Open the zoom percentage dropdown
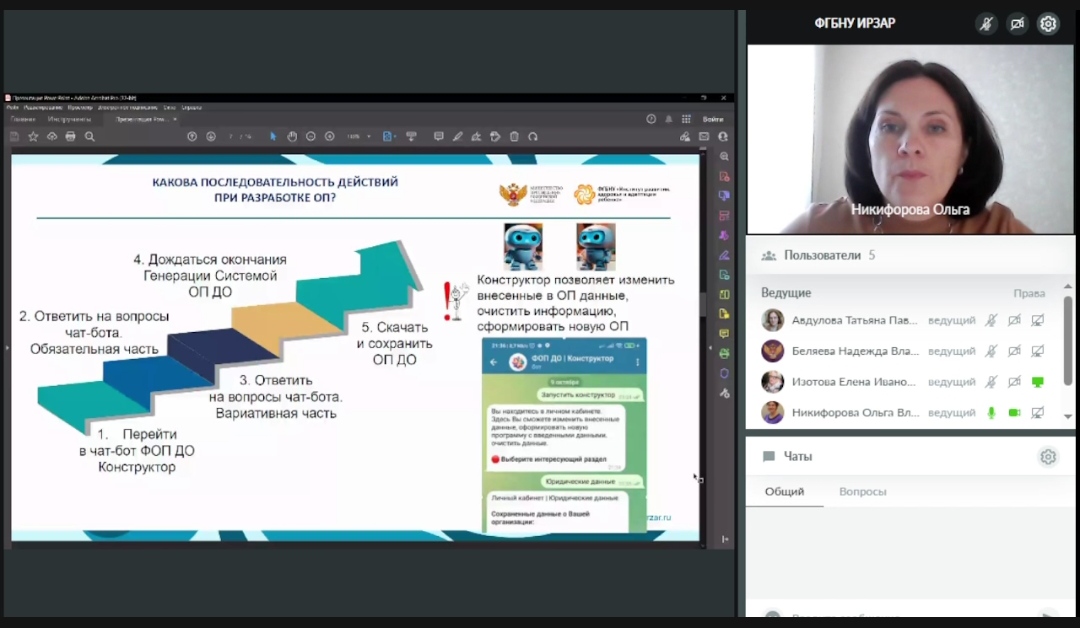 (x=359, y=137)
